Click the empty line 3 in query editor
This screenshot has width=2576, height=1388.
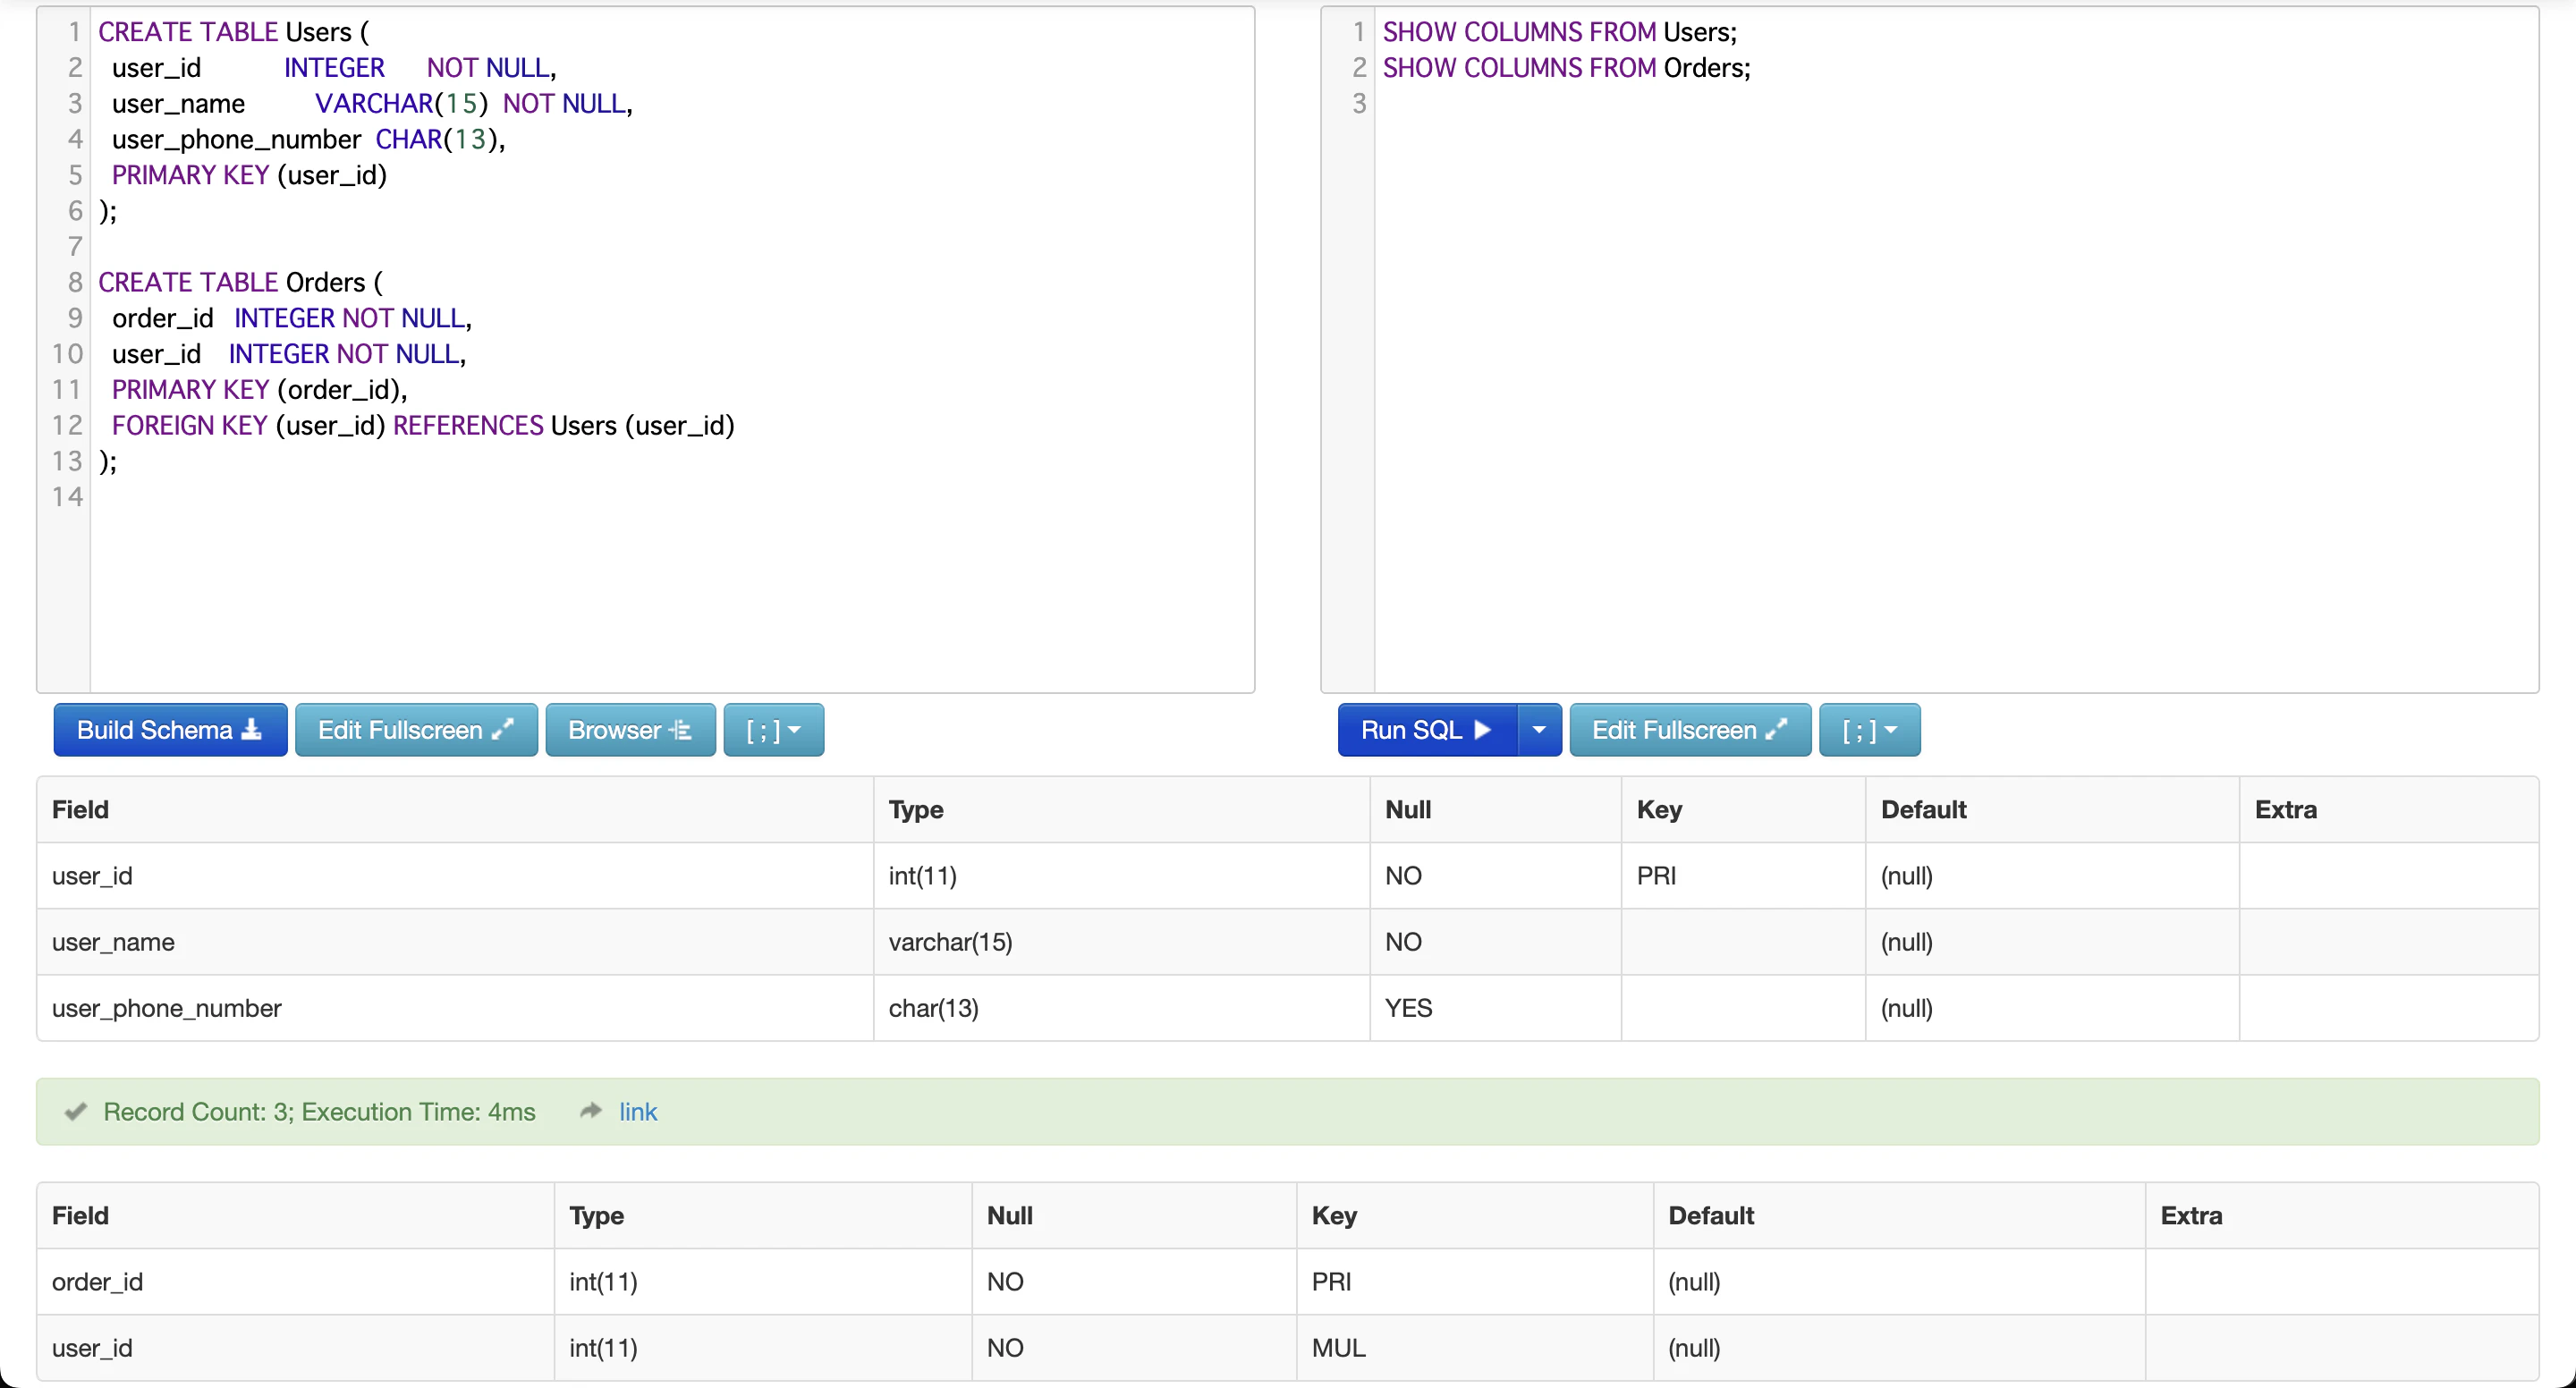[x=1900, y=104]
